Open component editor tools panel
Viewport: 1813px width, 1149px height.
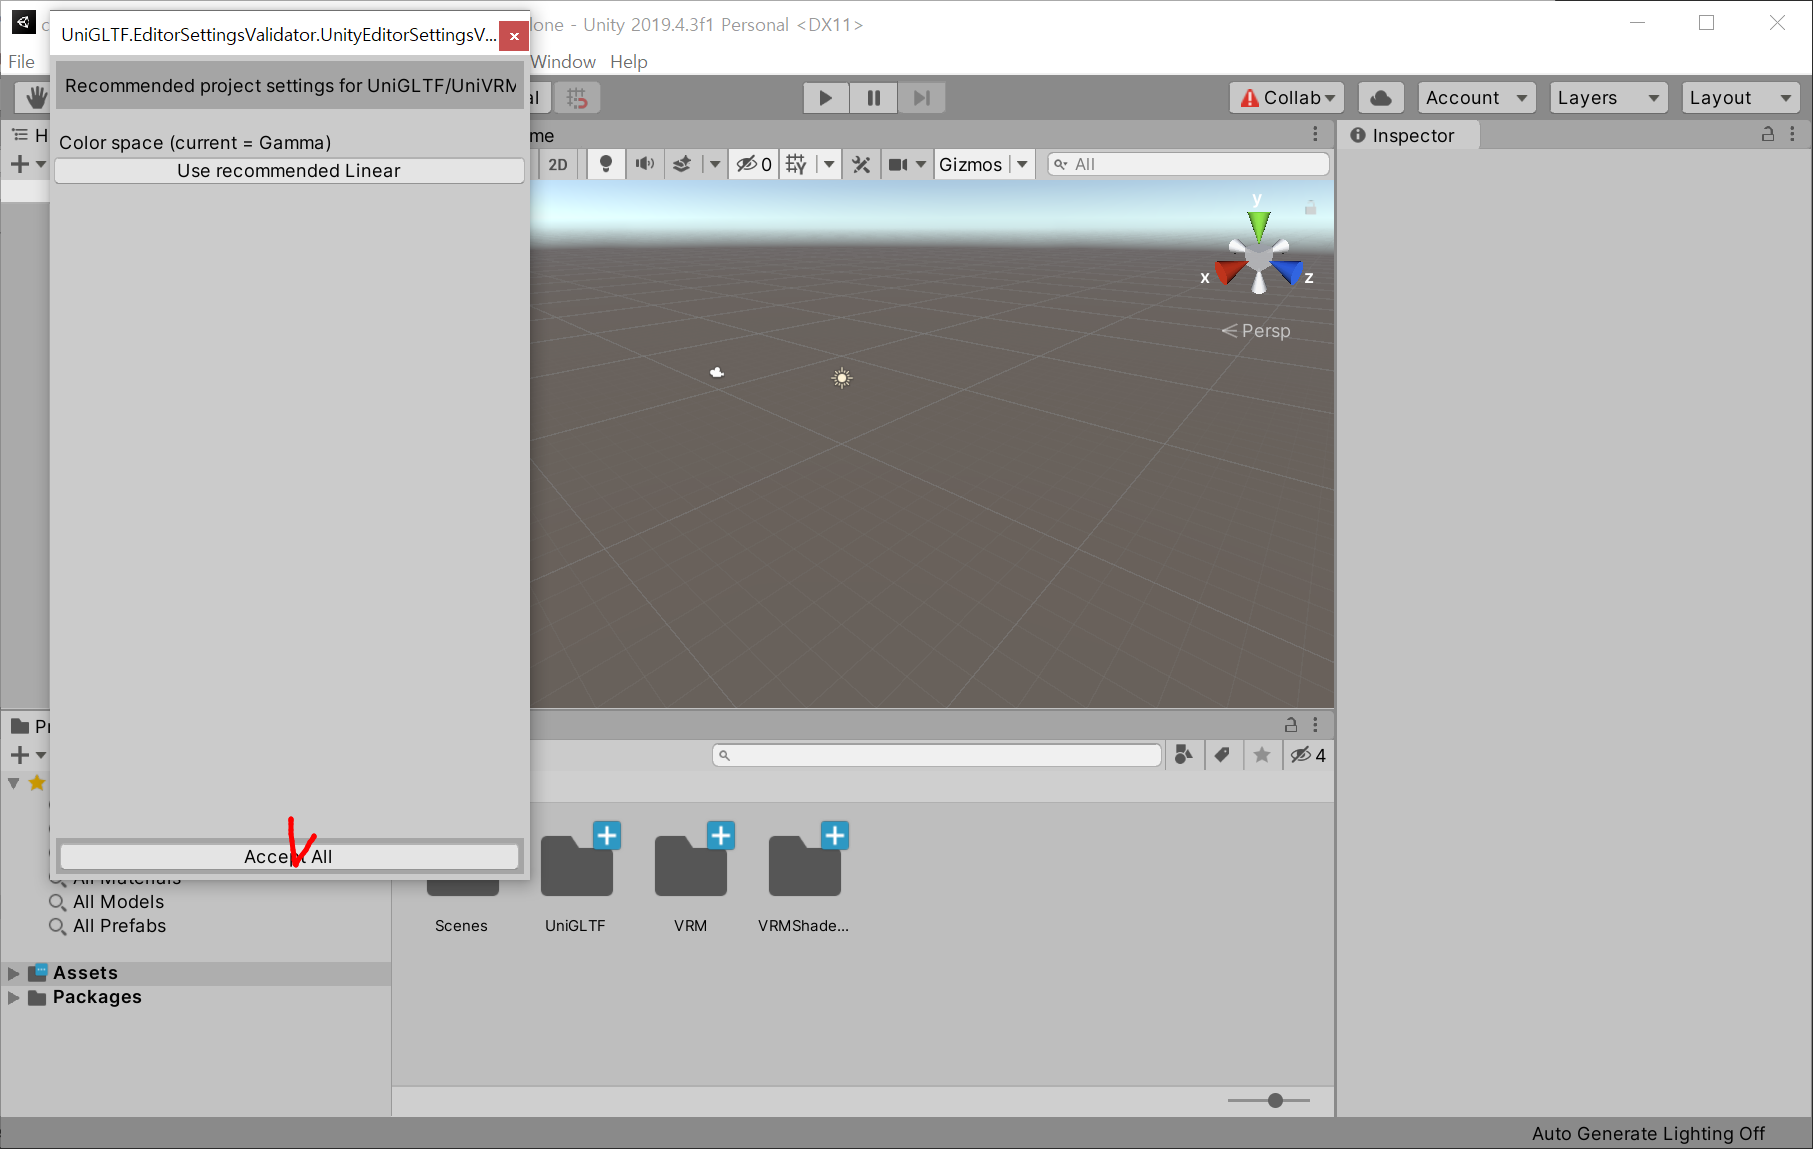(861, 165)
